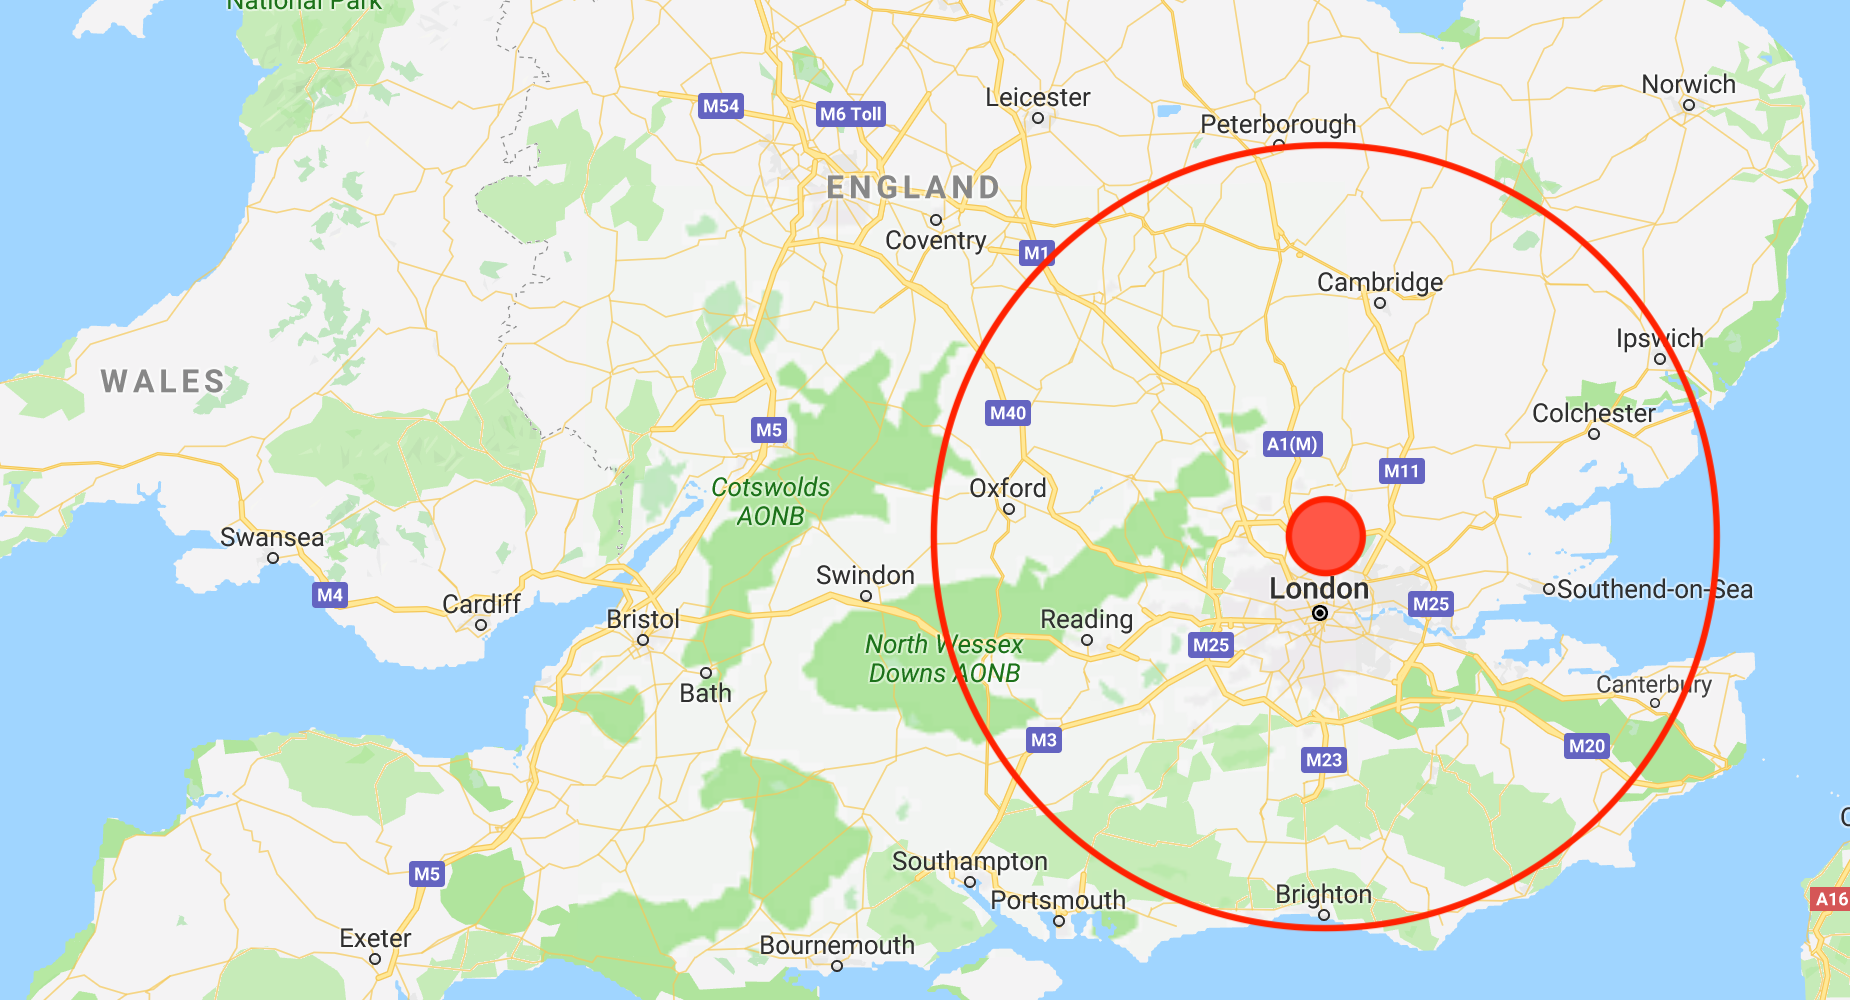Select the Cardiff city marker dot
This screenshot has height=1000, width=1850.
[481, 625]
